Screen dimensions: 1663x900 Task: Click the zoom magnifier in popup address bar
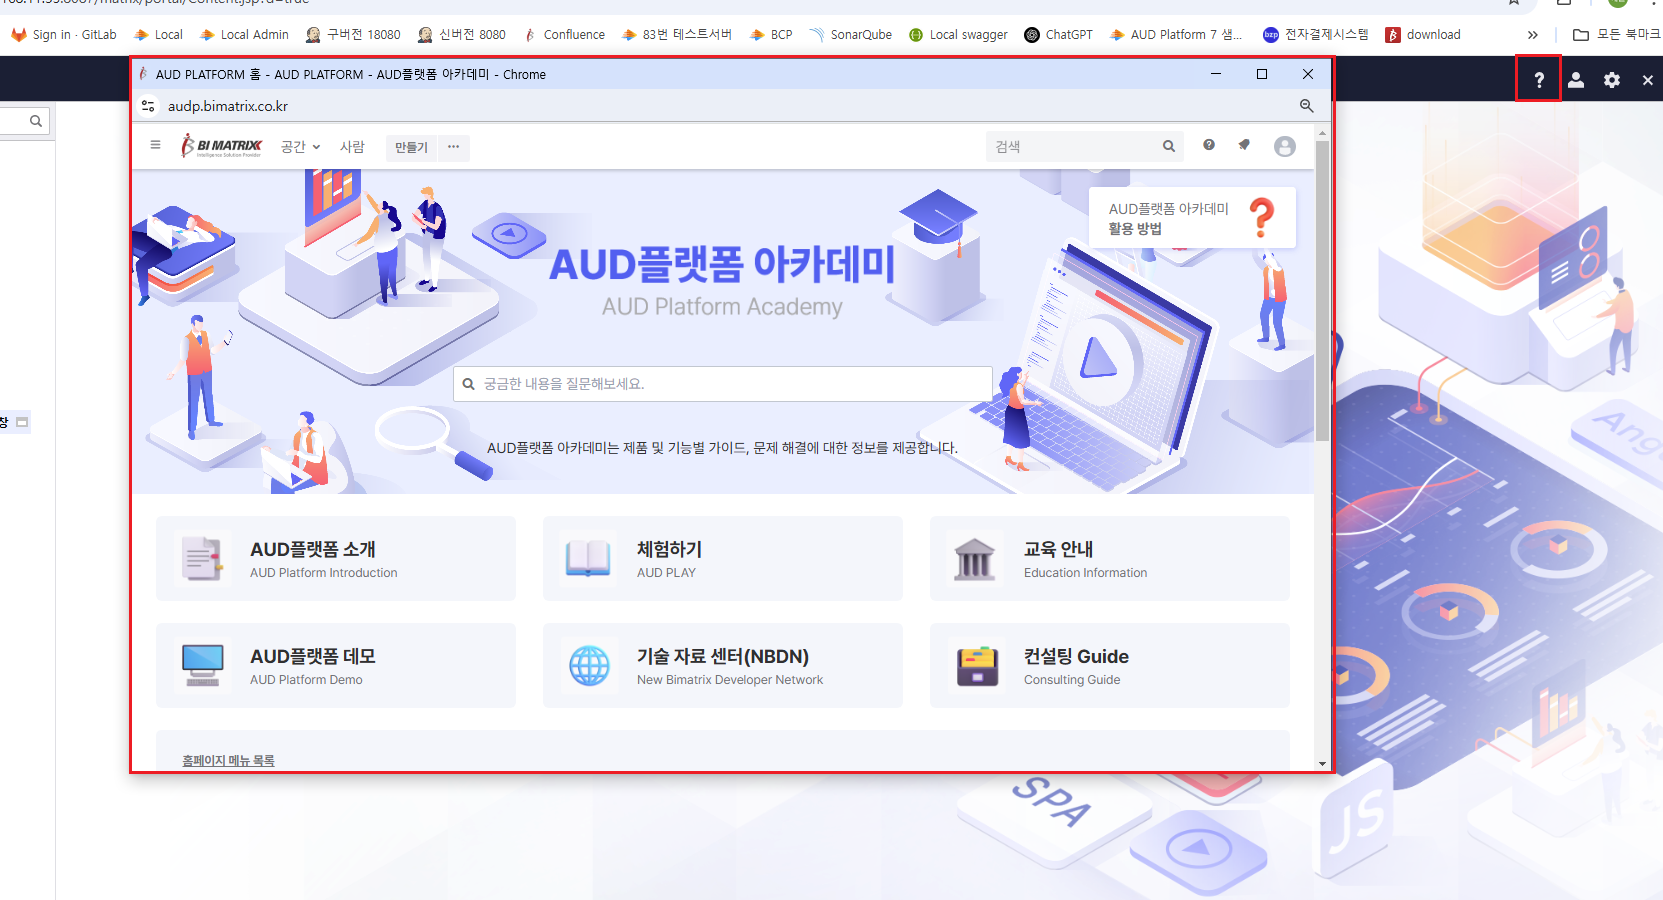coord(1306,106)
